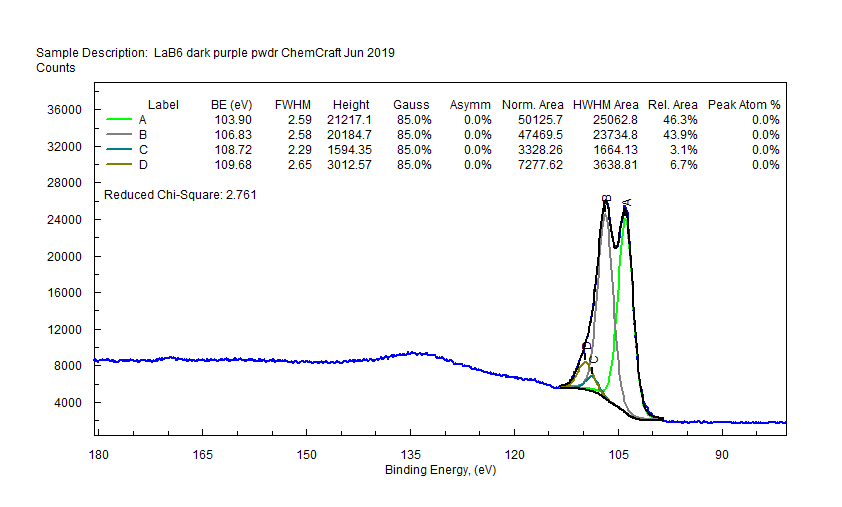Click the Height column header
The width and height of the screenshot is (842, 507).
coord(351,105)
